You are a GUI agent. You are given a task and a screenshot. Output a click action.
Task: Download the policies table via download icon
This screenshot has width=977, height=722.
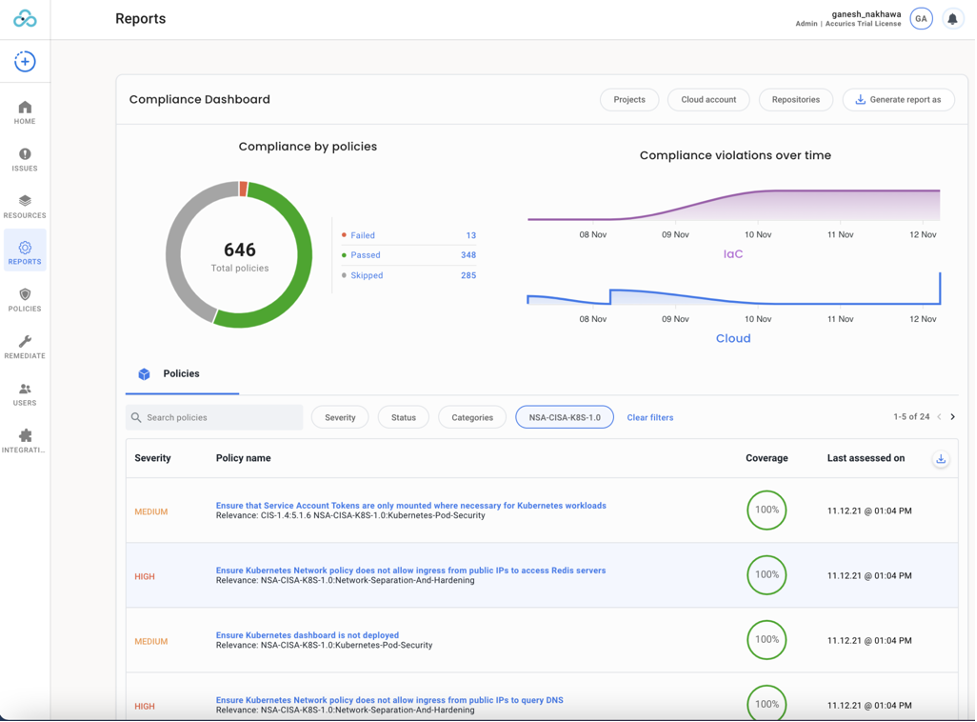click(941, 459)
